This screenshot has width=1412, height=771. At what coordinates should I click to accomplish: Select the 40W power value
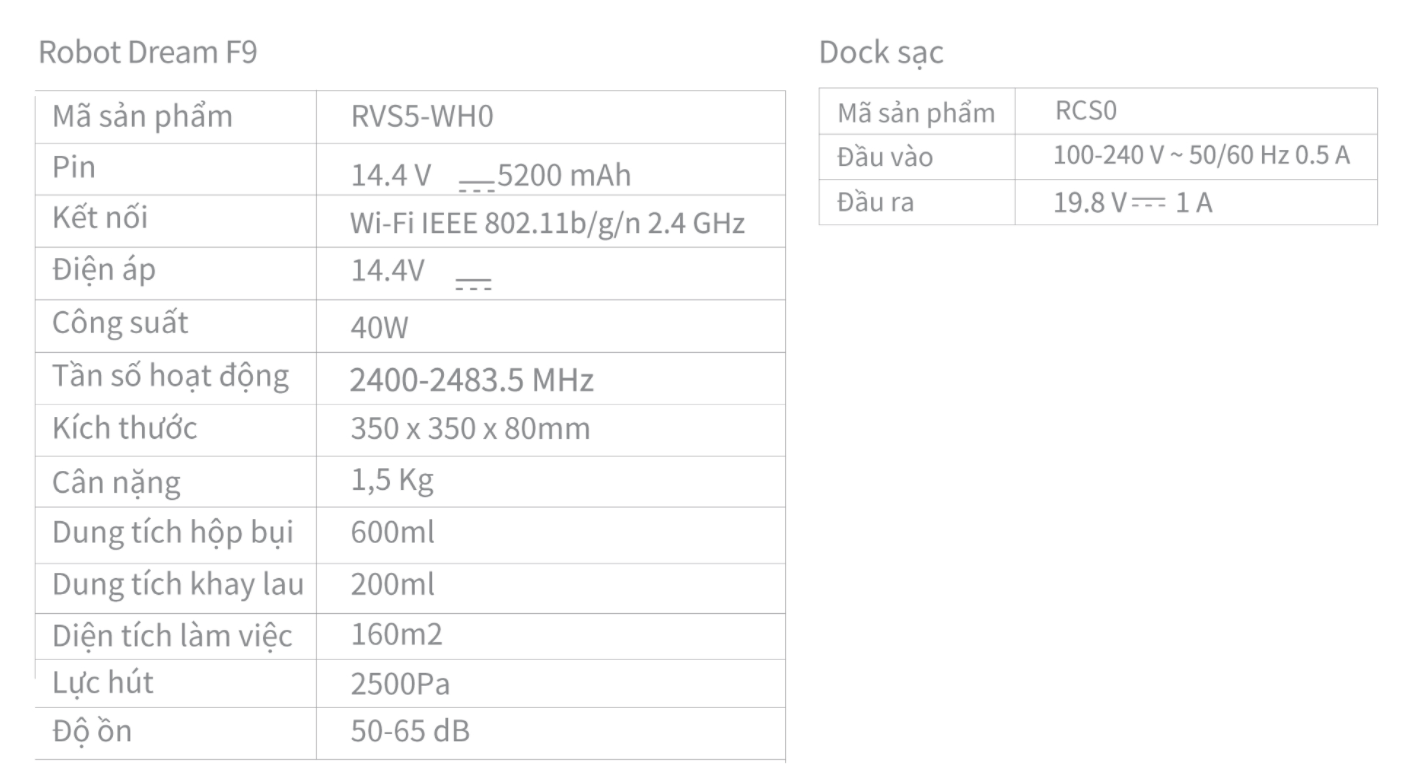380,329
